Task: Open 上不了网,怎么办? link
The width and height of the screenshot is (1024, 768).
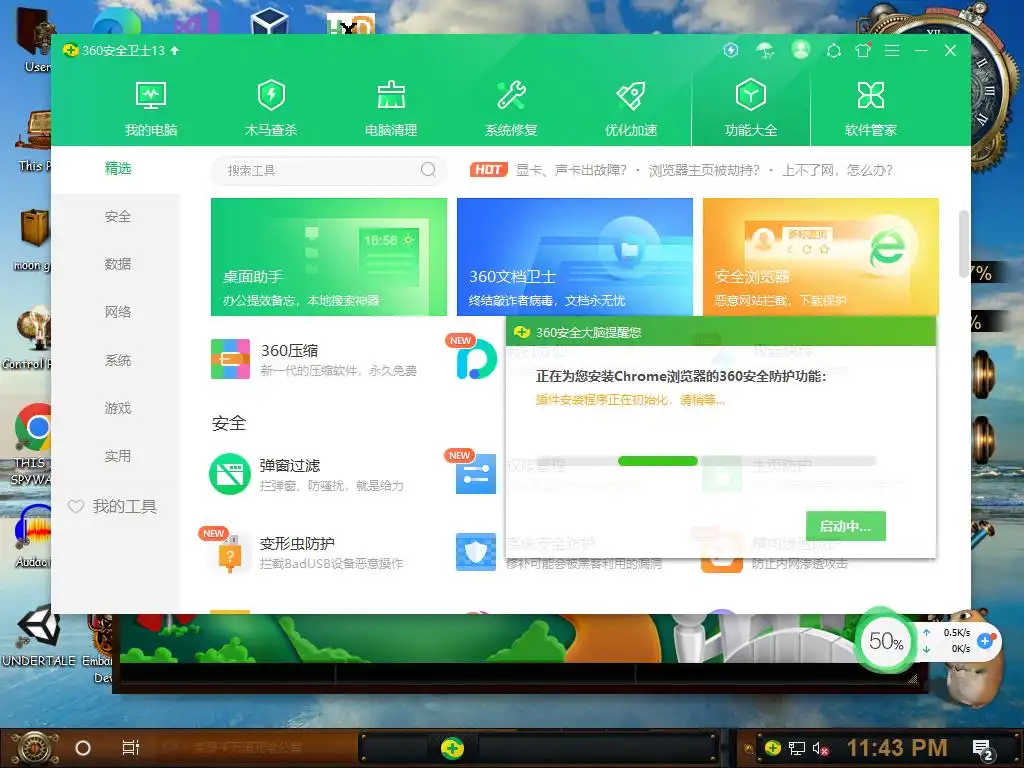Action: tap(837, 170)
